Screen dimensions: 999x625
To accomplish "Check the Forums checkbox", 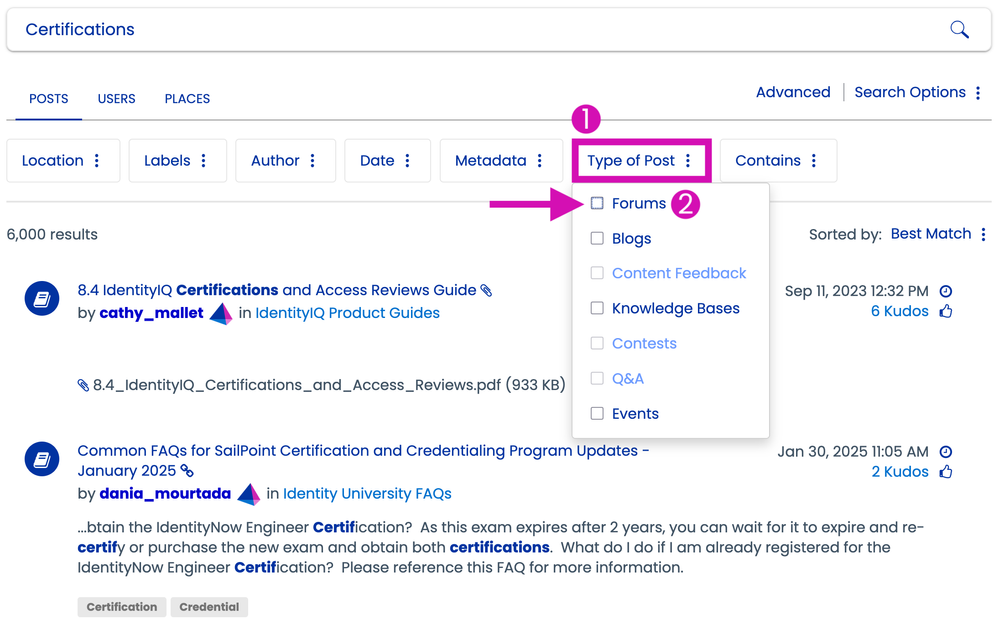I will [597, 203].
